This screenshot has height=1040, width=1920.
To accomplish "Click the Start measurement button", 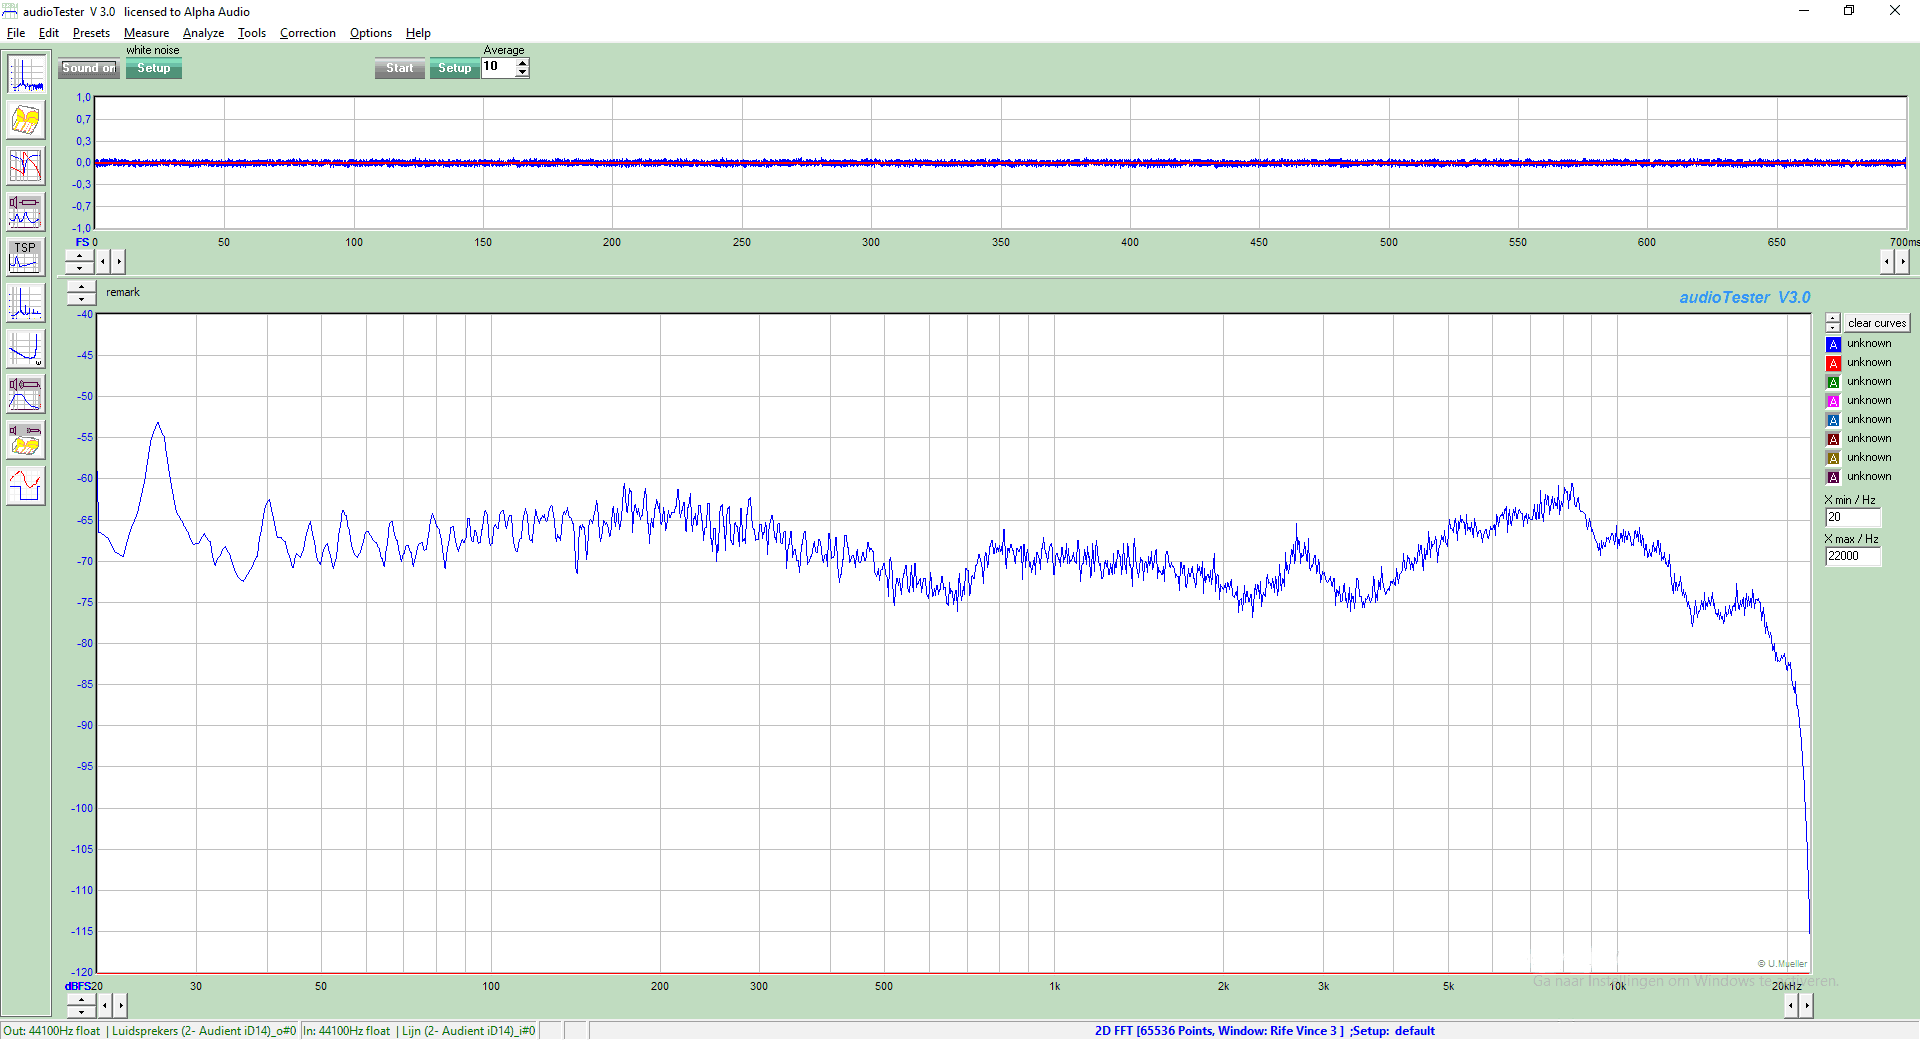I will [x=400, y=68].
